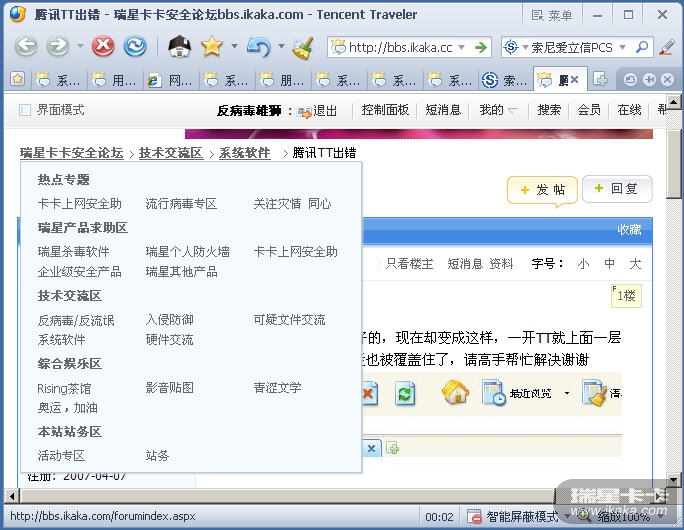Stop loading with the red X button

coord(103,46)
